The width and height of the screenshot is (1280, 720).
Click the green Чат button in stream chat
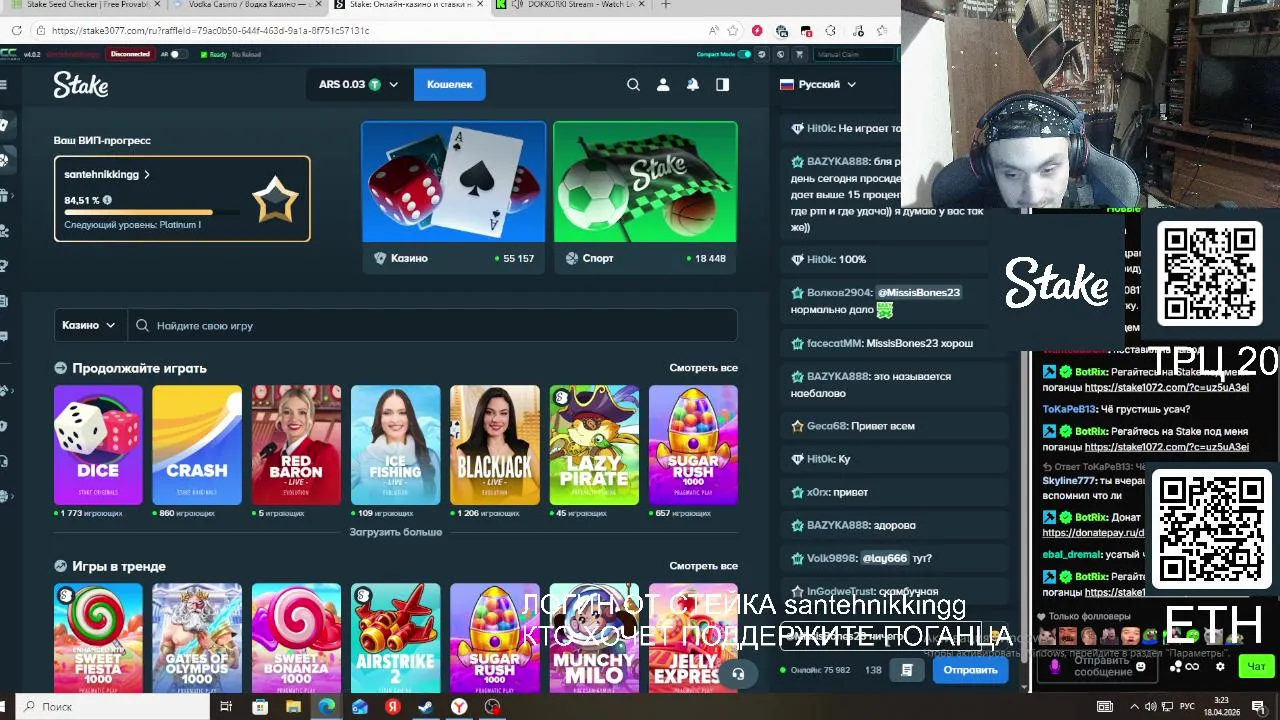[x=1256, y=666]
